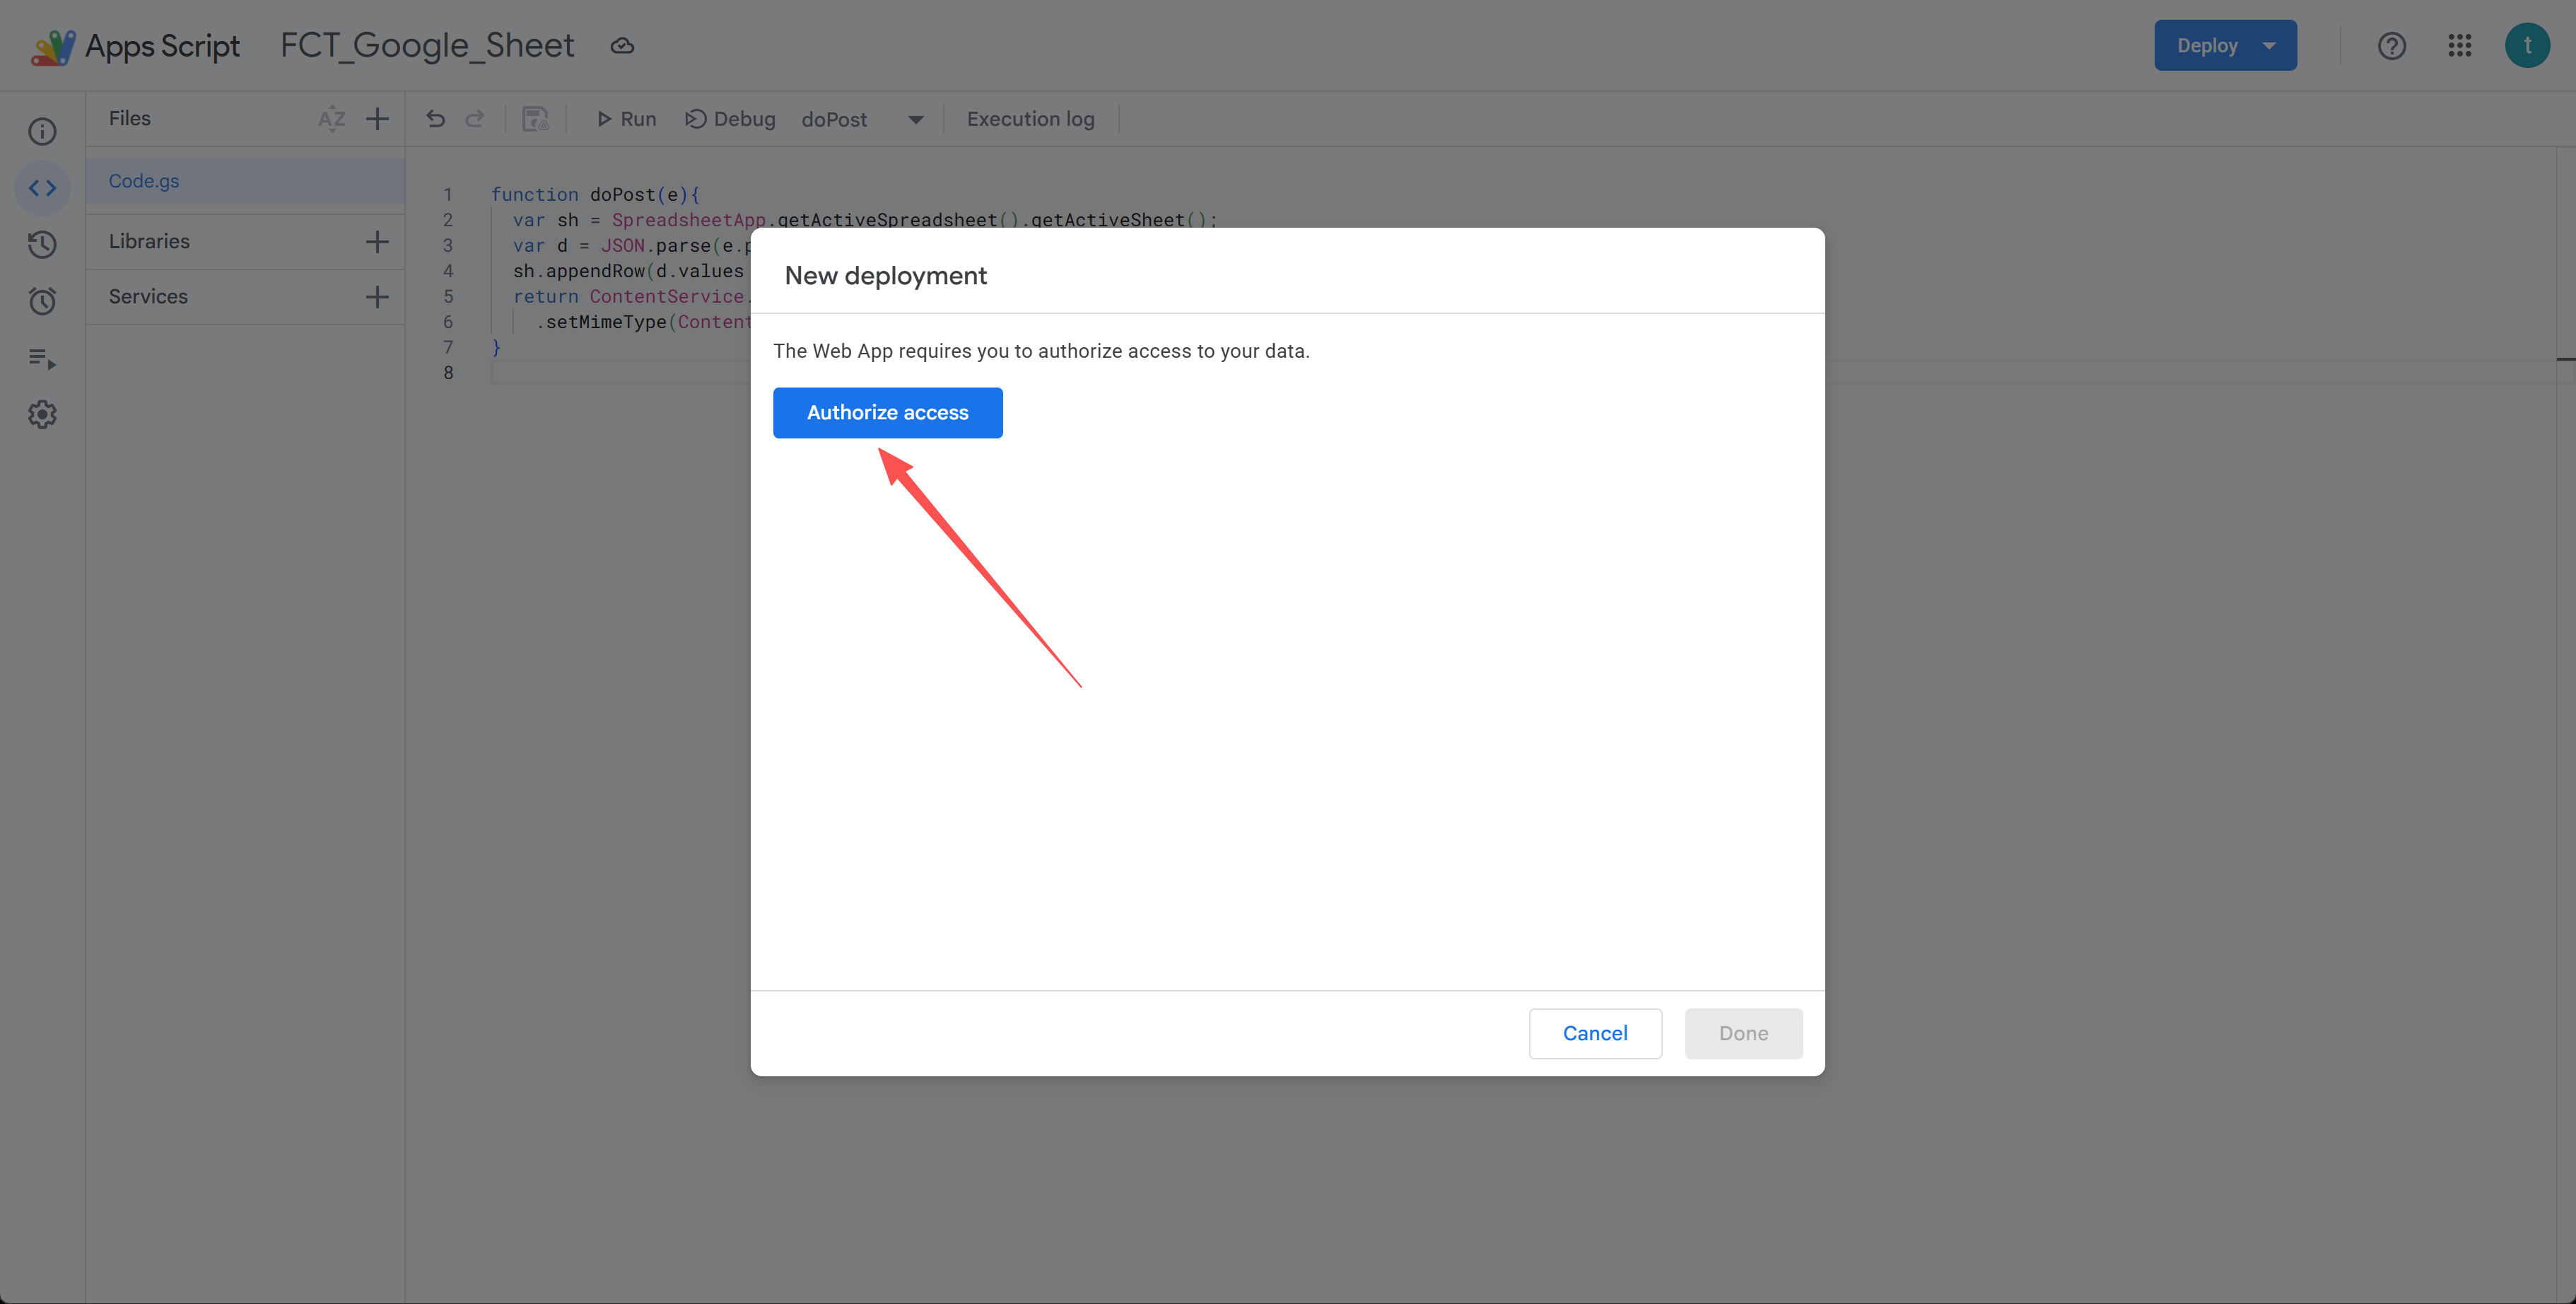
Task: Select the Editor sidebar icon
Action: pos(42,188)
